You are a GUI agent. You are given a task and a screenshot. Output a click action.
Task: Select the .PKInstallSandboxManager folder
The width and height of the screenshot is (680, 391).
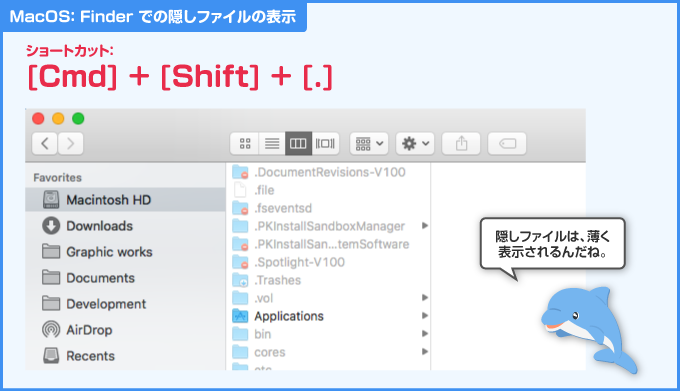click(x=328, y=226)
